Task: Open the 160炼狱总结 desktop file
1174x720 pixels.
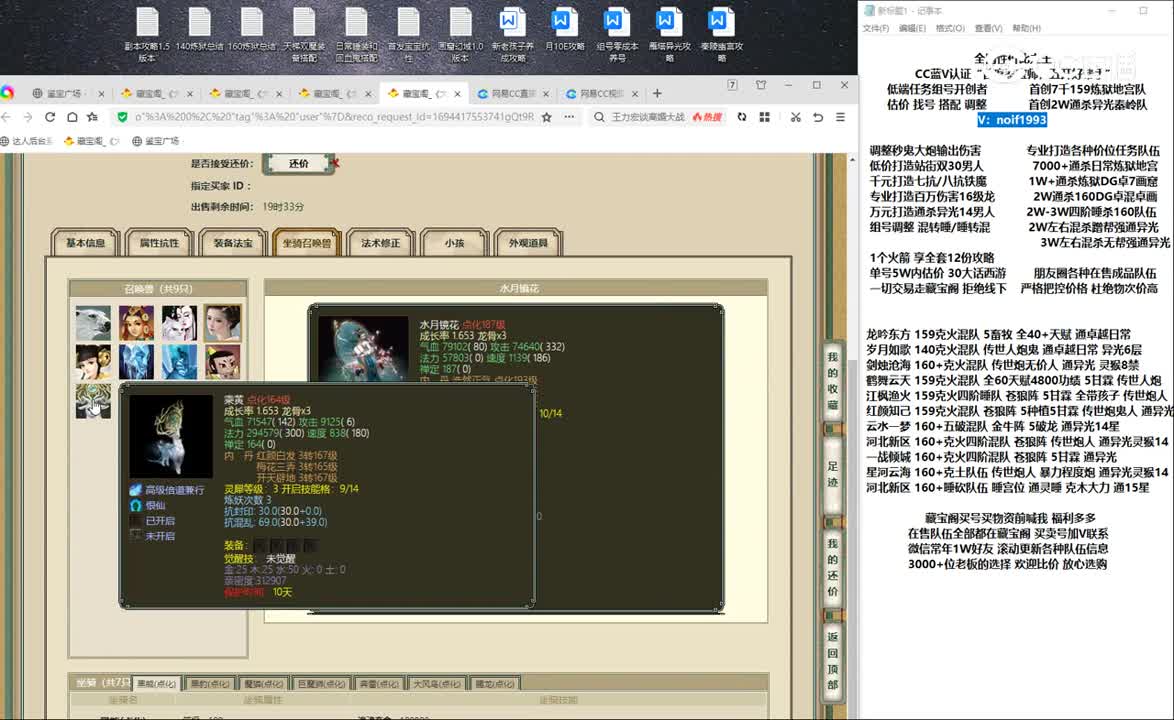Action: (x=252, y=30)
